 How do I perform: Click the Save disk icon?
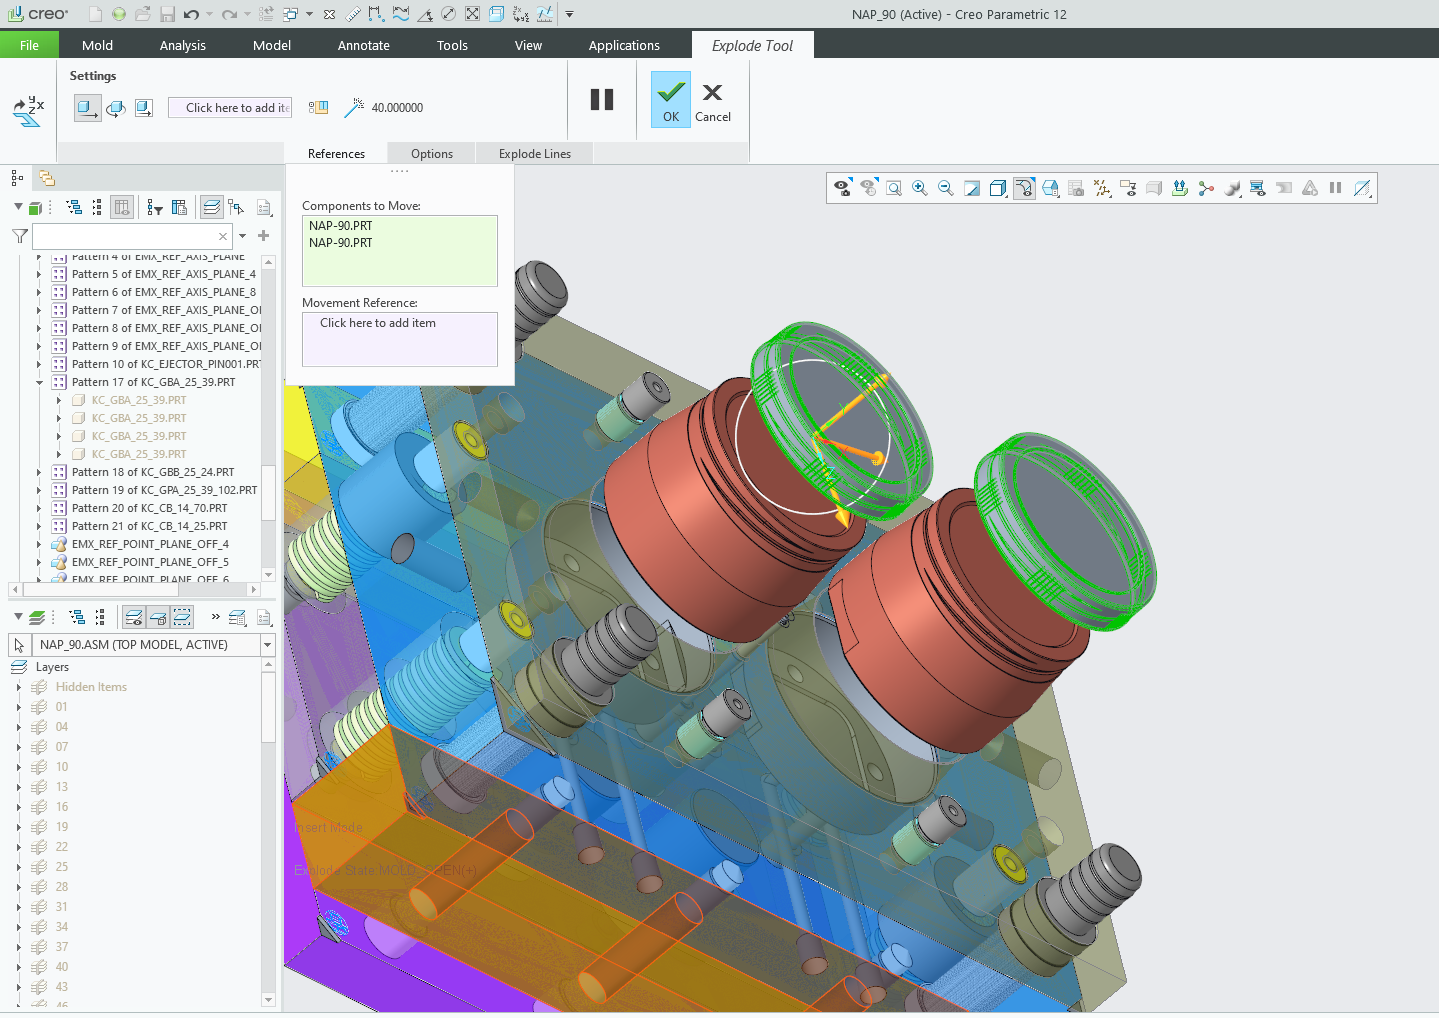pyautogui.click(x=167, y=14)
